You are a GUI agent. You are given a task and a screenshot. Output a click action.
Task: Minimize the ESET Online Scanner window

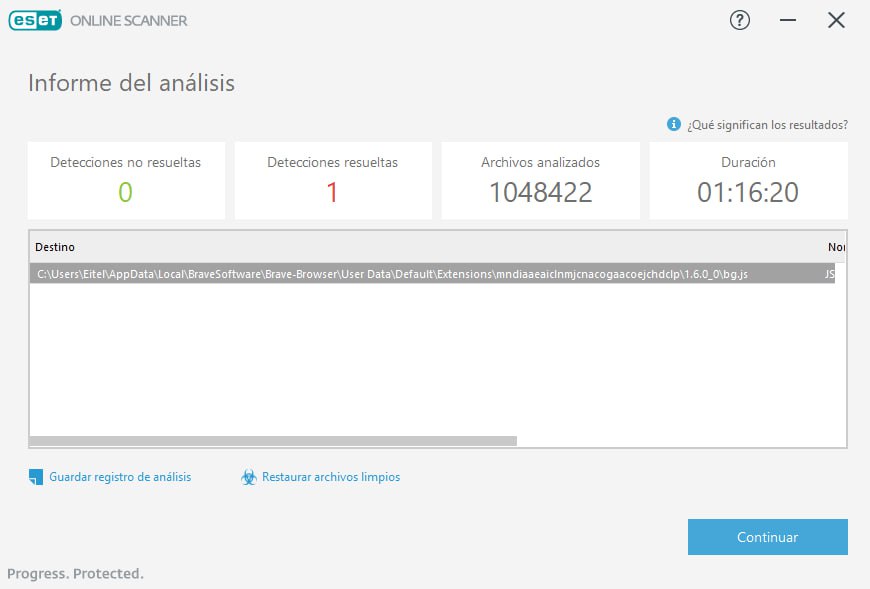point(787,21)
